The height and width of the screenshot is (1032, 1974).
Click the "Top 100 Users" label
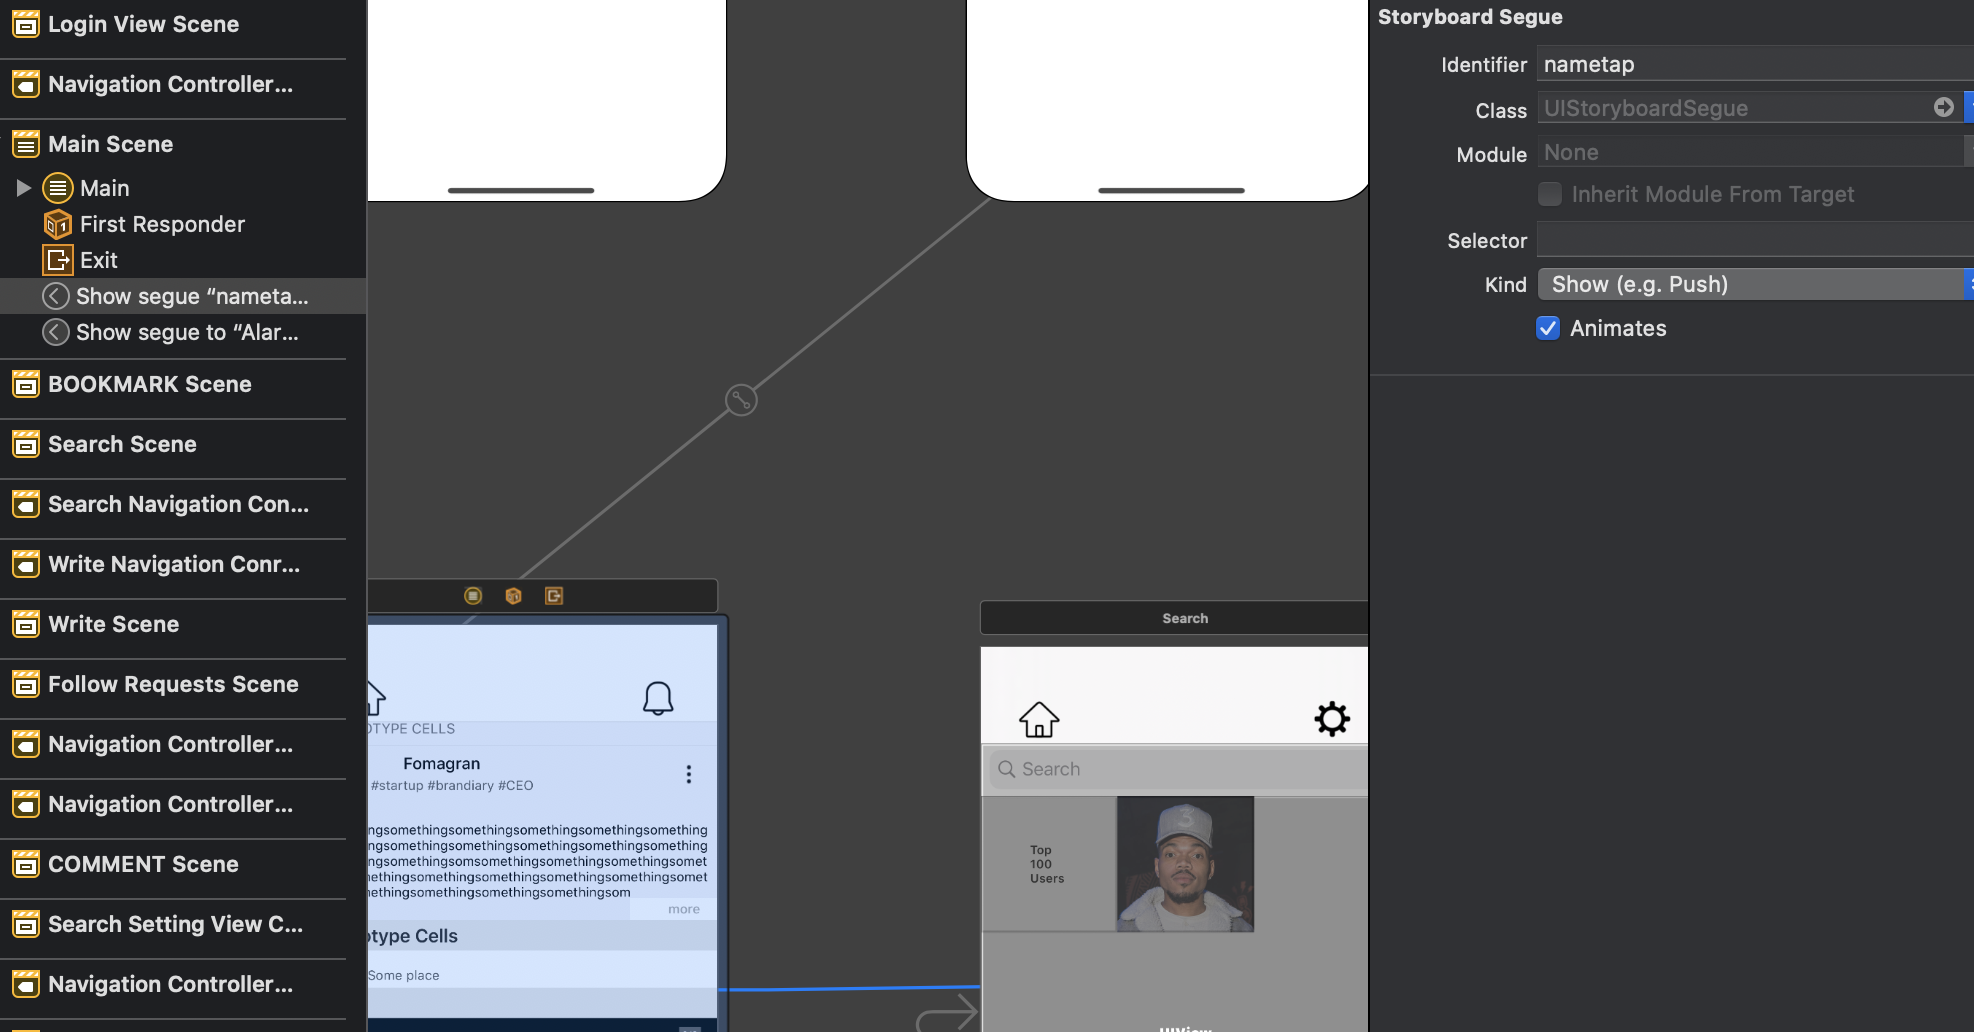click(1047, 864)
